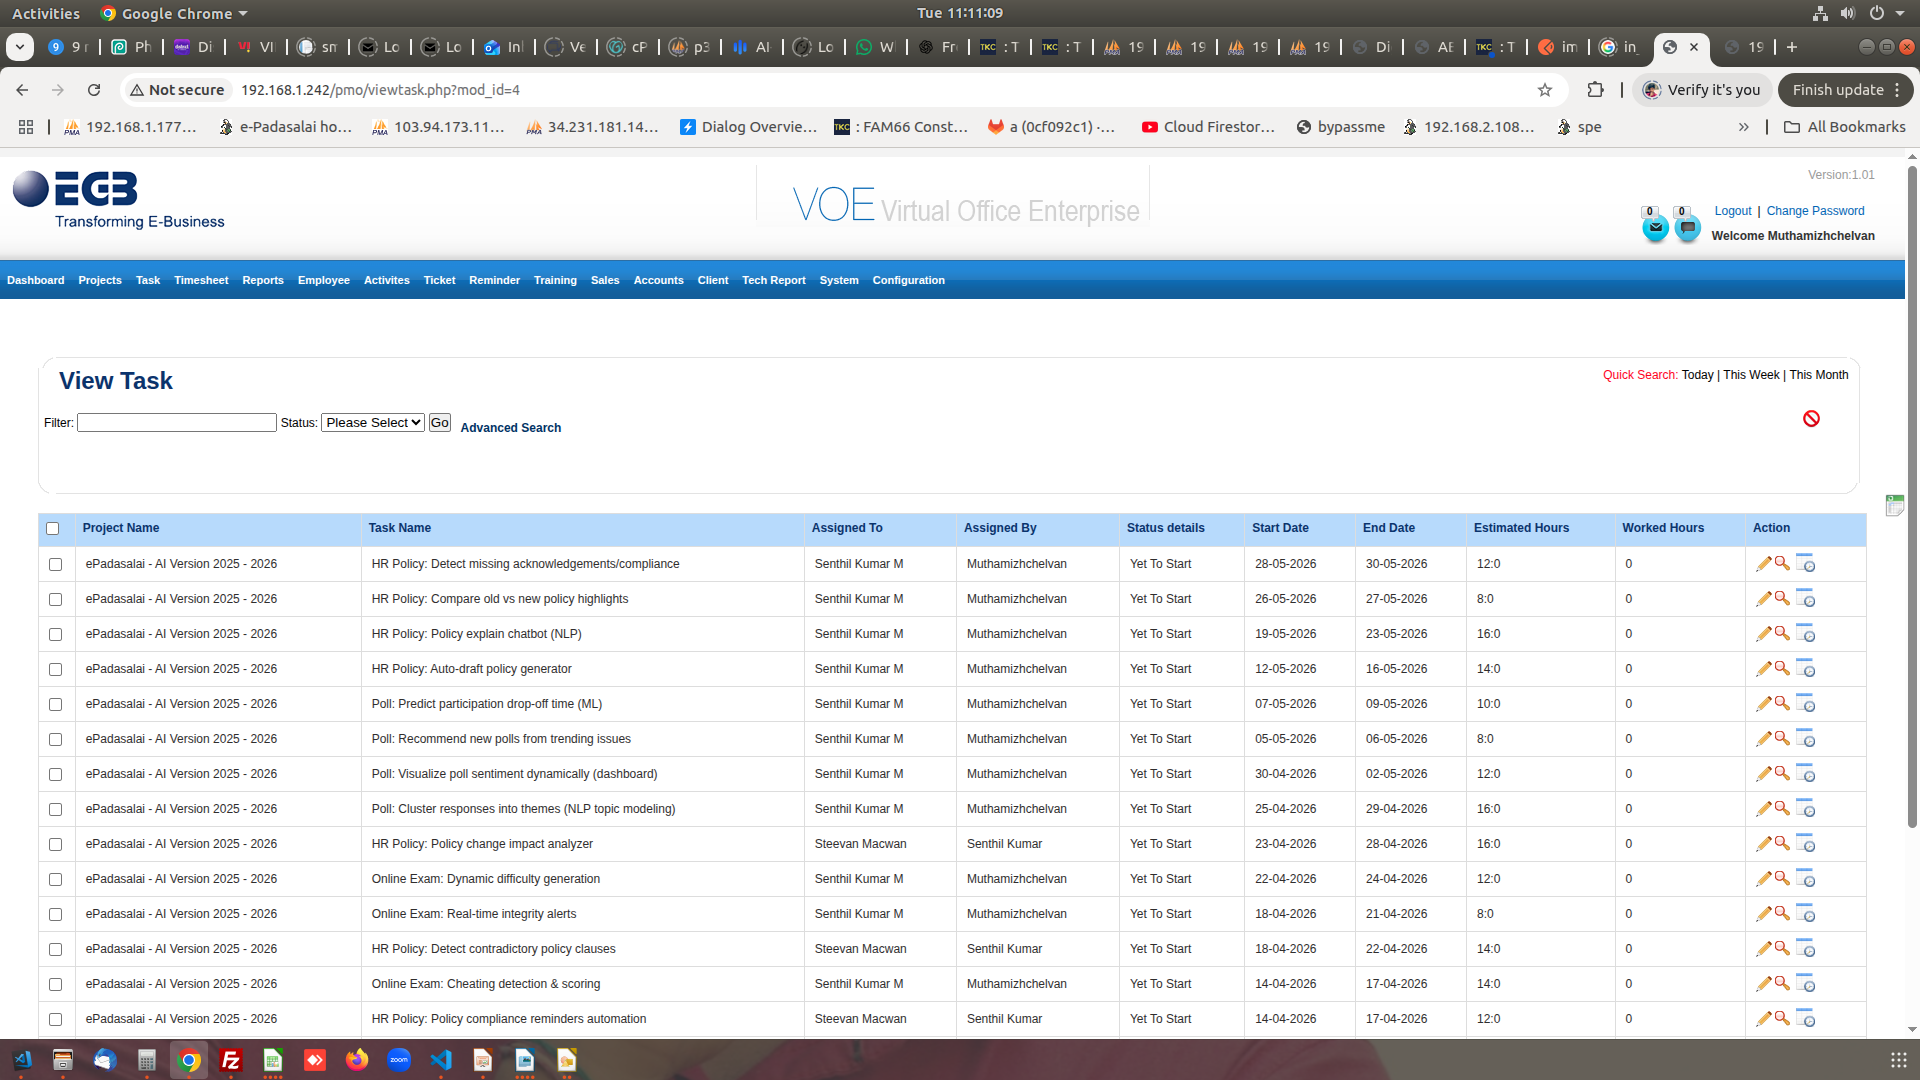
Task: Open the Timesheet menu in the navigation bar
Action: (x=201, y=280)
